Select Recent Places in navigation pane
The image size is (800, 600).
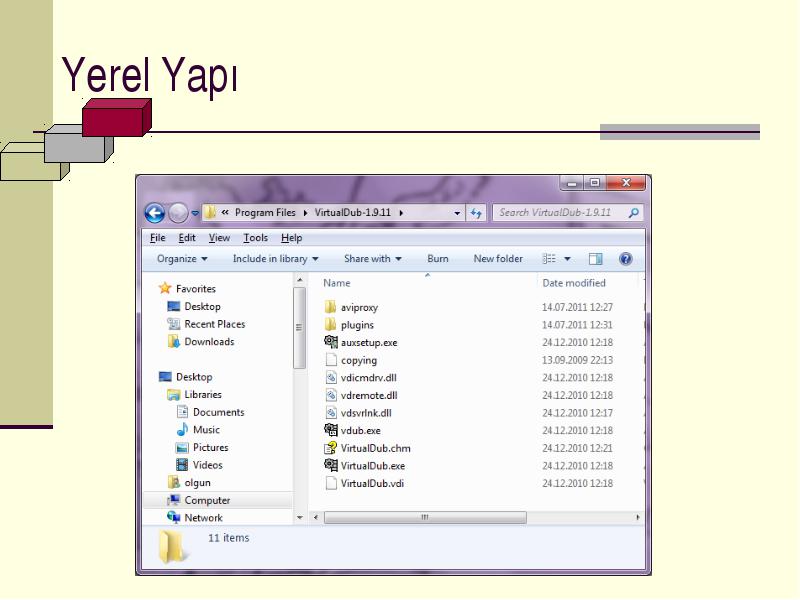click(x=206, y=324)
